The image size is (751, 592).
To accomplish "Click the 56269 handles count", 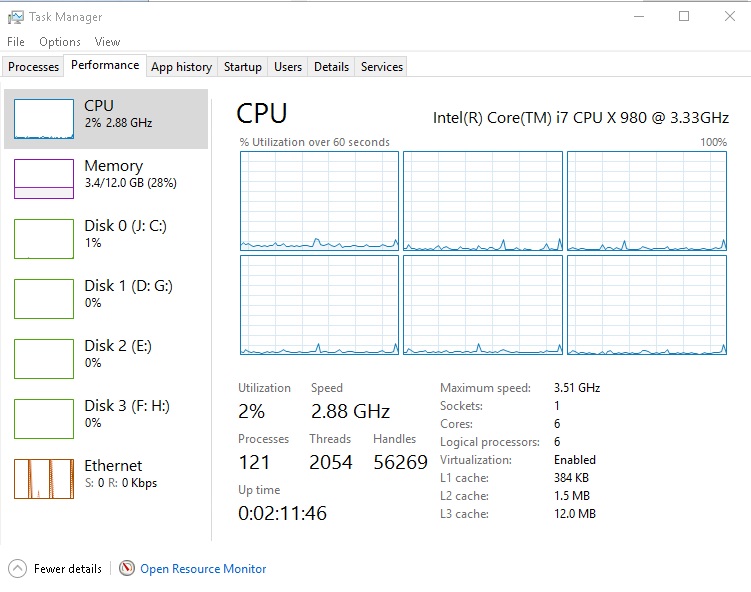I will pyautogui.click(x=400, y=462).
